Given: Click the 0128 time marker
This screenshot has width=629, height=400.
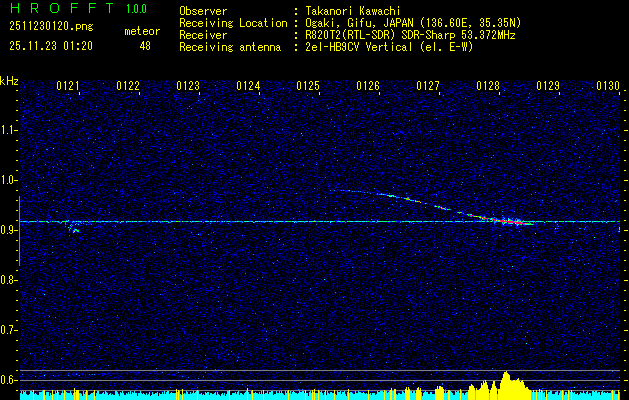Looking at the screenshot, I should (488, 87).
